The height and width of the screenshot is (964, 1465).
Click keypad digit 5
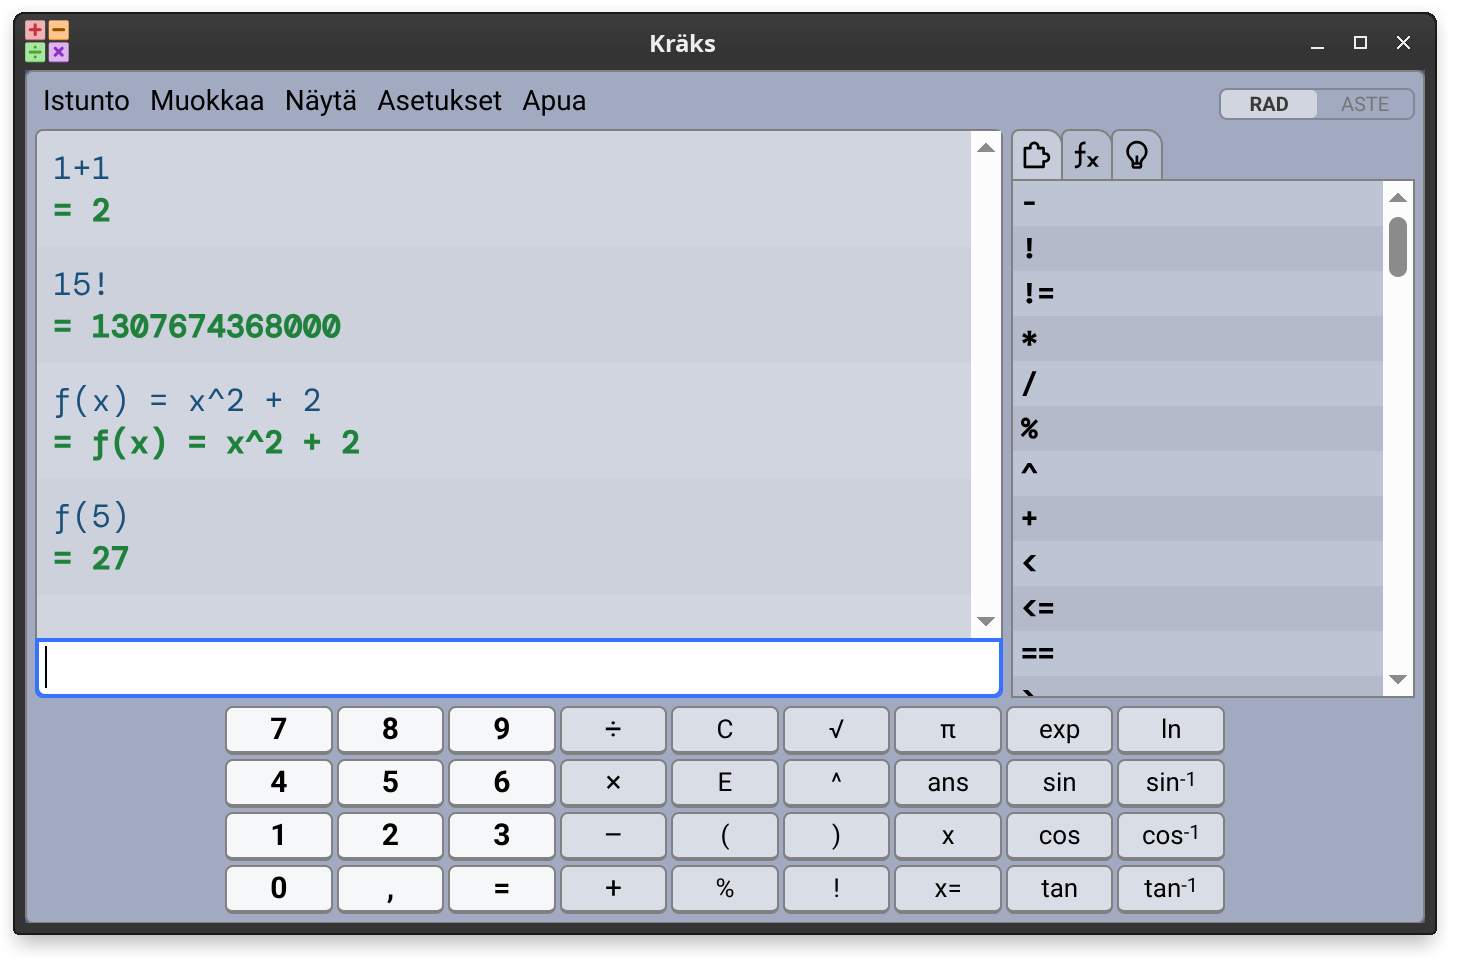[390, 782]
